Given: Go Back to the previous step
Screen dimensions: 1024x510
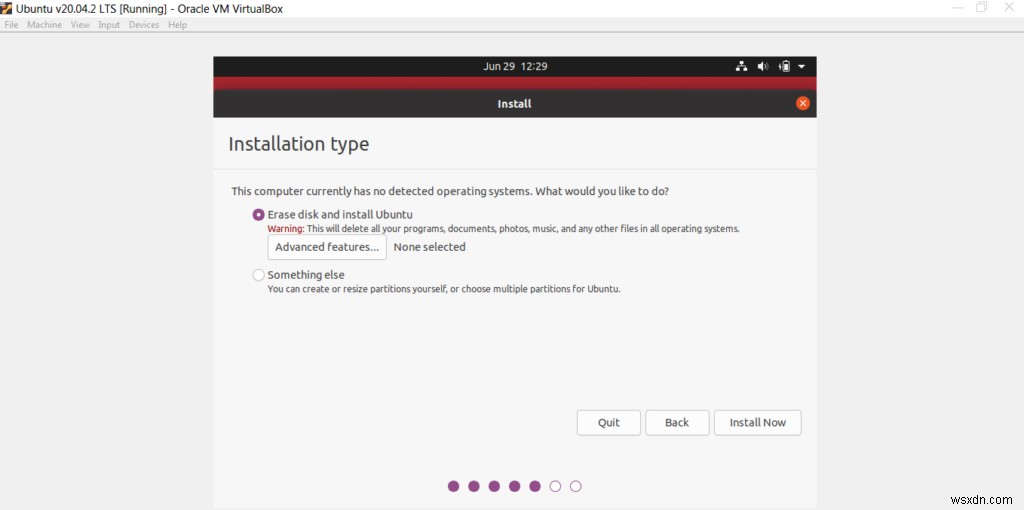Looking at the screenshot, I should pyautogui.click(x=677, y=422).
